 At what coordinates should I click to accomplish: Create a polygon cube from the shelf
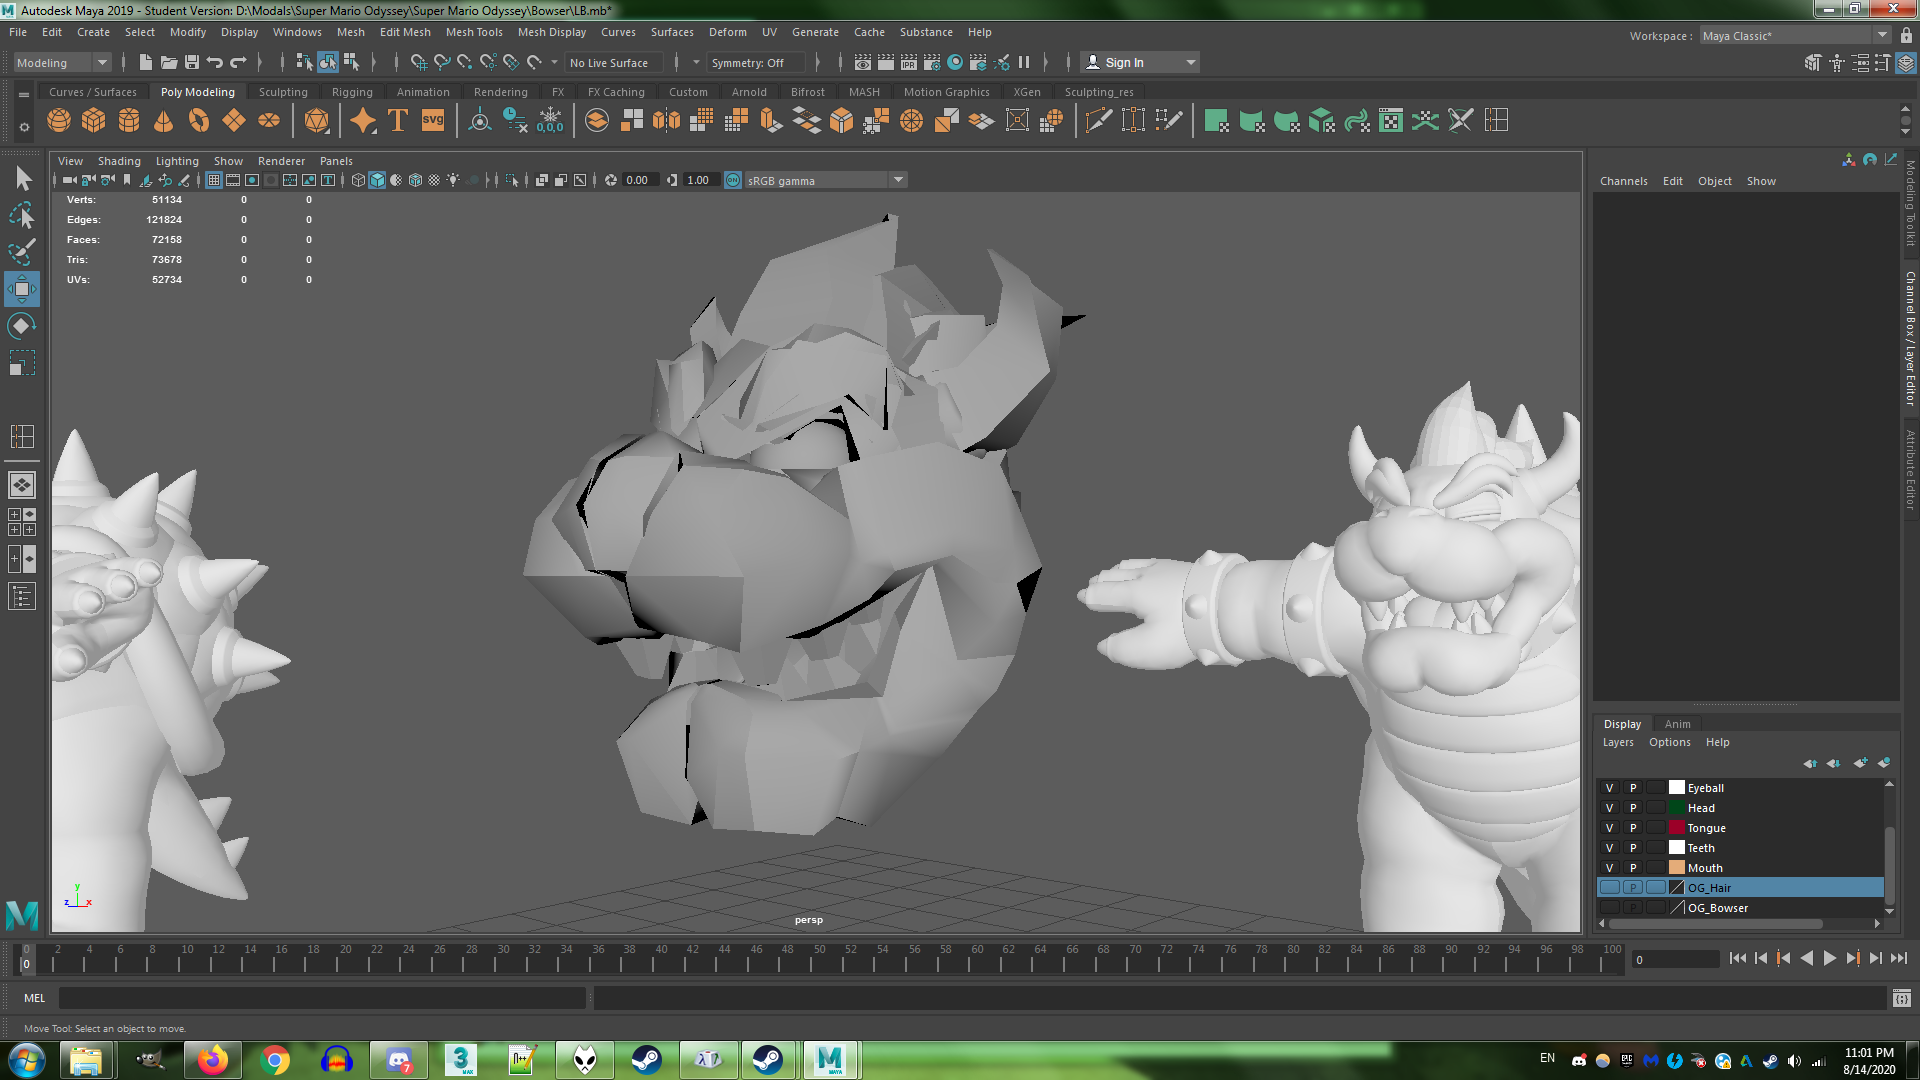[94, 121]
